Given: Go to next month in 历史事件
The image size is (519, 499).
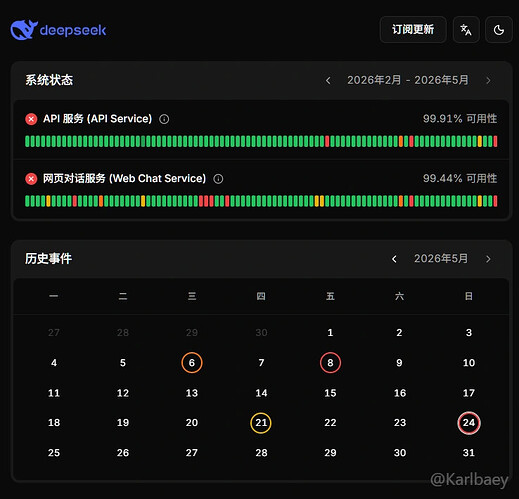Looking at the screenshot, I should tap(488, 259).
